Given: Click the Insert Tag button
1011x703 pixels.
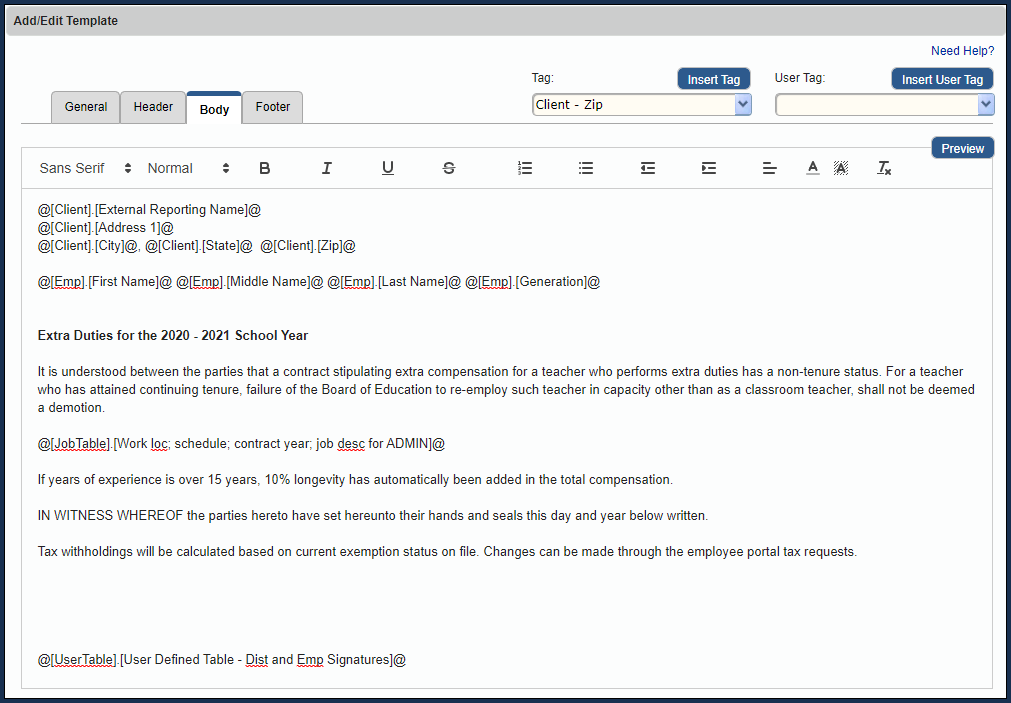Looking at the screenshot, I should click(713, 80).
